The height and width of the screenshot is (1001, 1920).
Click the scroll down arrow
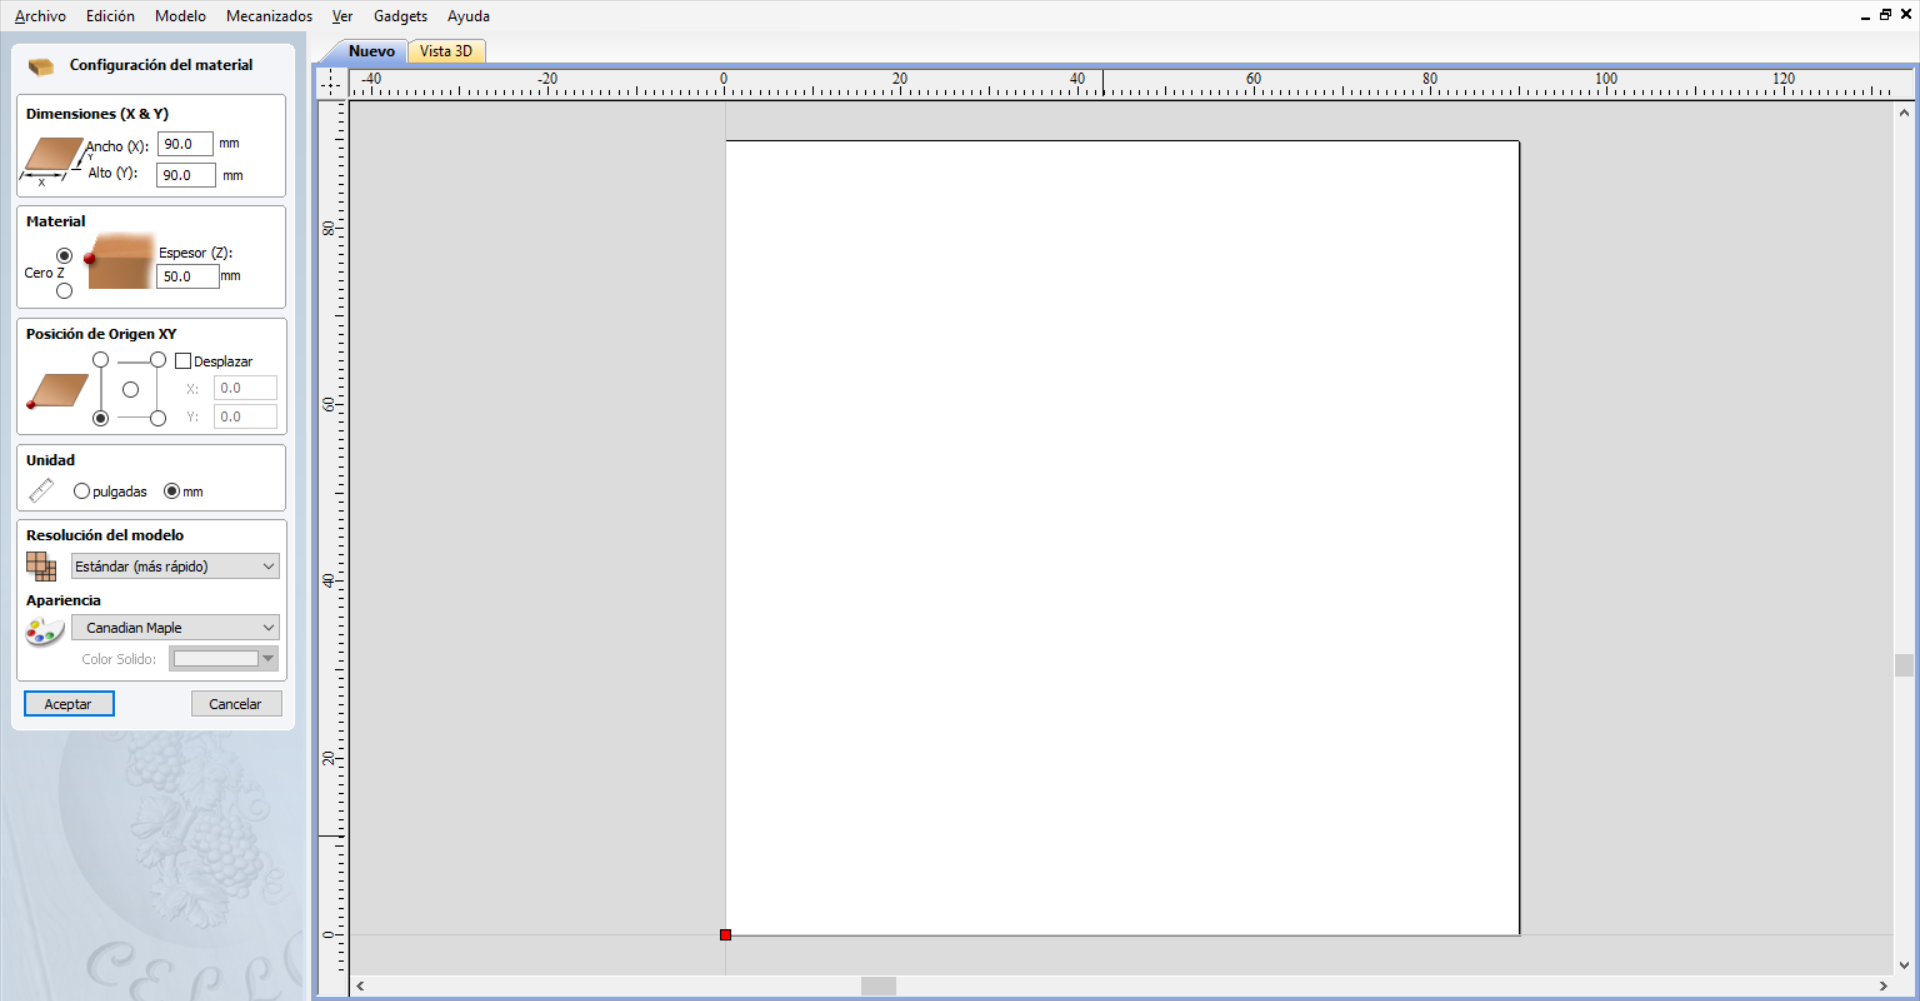1904,965
